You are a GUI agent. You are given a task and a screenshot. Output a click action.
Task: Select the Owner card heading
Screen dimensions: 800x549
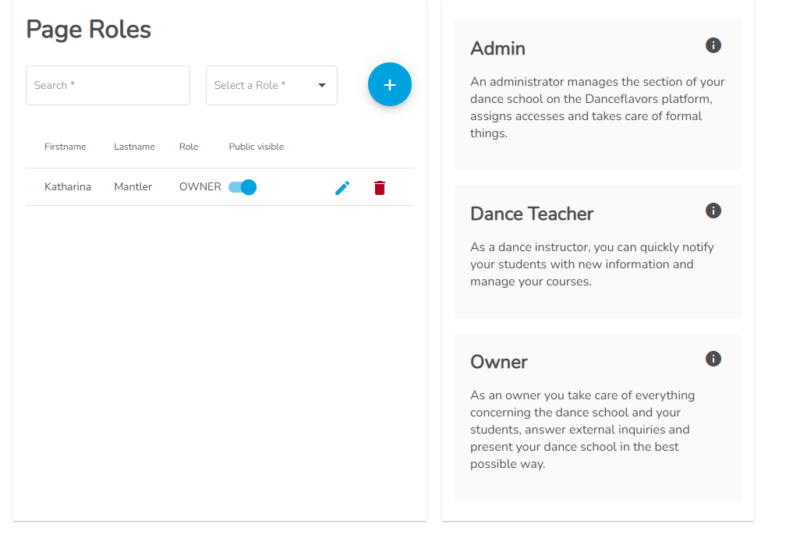(499, 362)
